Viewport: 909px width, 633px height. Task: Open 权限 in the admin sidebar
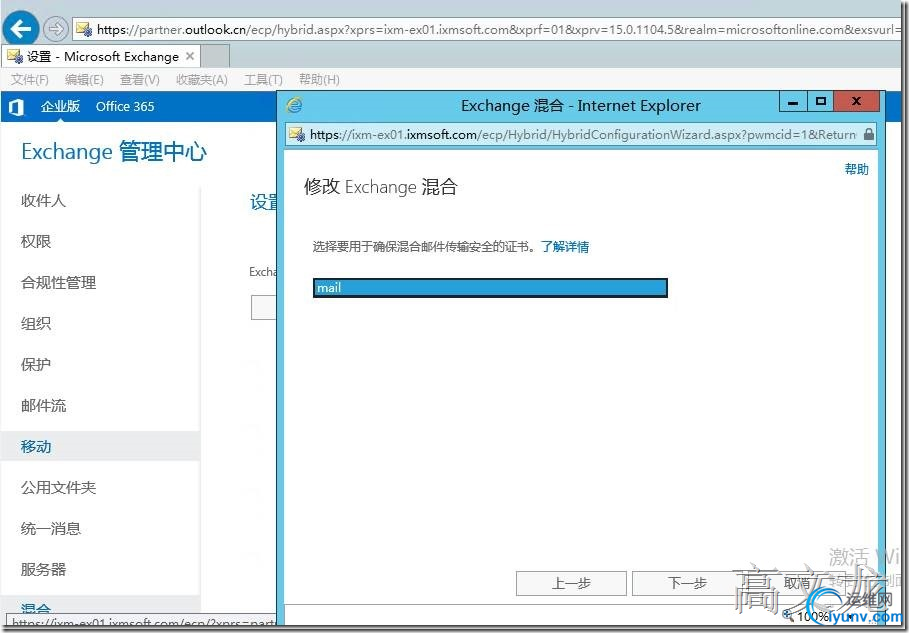(x=36, y=241)
